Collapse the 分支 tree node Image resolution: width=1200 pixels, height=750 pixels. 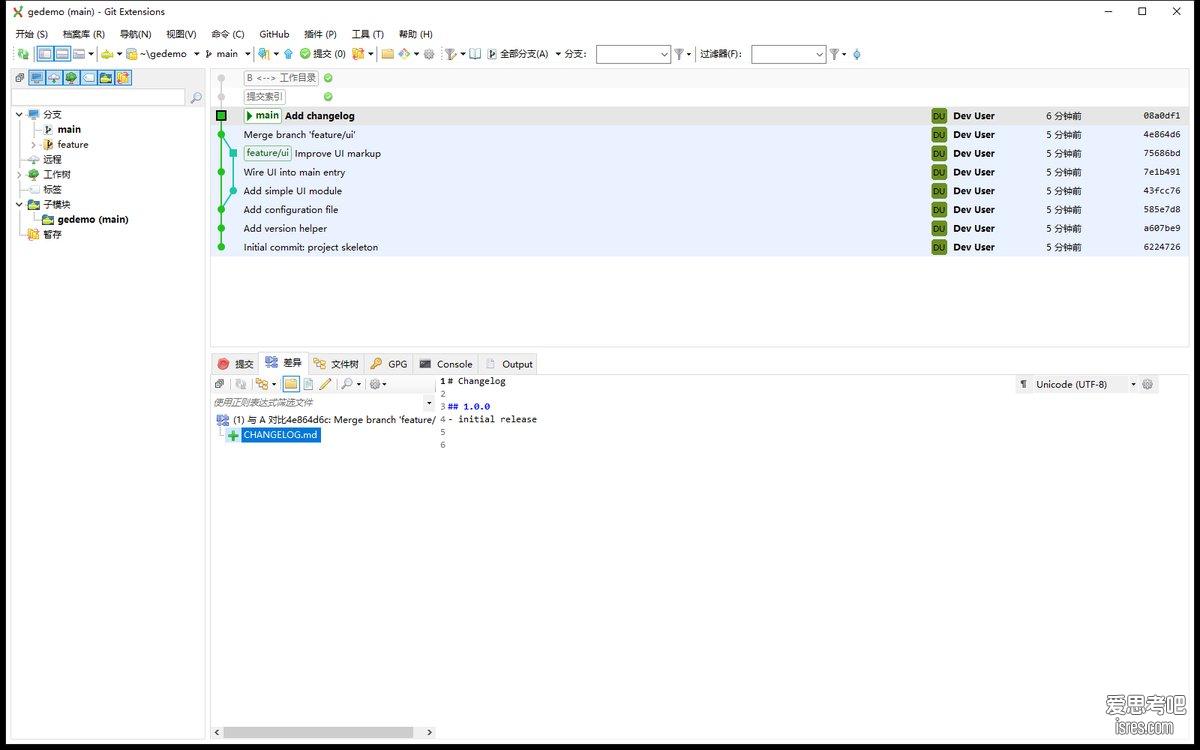click(x=19, y=115)
